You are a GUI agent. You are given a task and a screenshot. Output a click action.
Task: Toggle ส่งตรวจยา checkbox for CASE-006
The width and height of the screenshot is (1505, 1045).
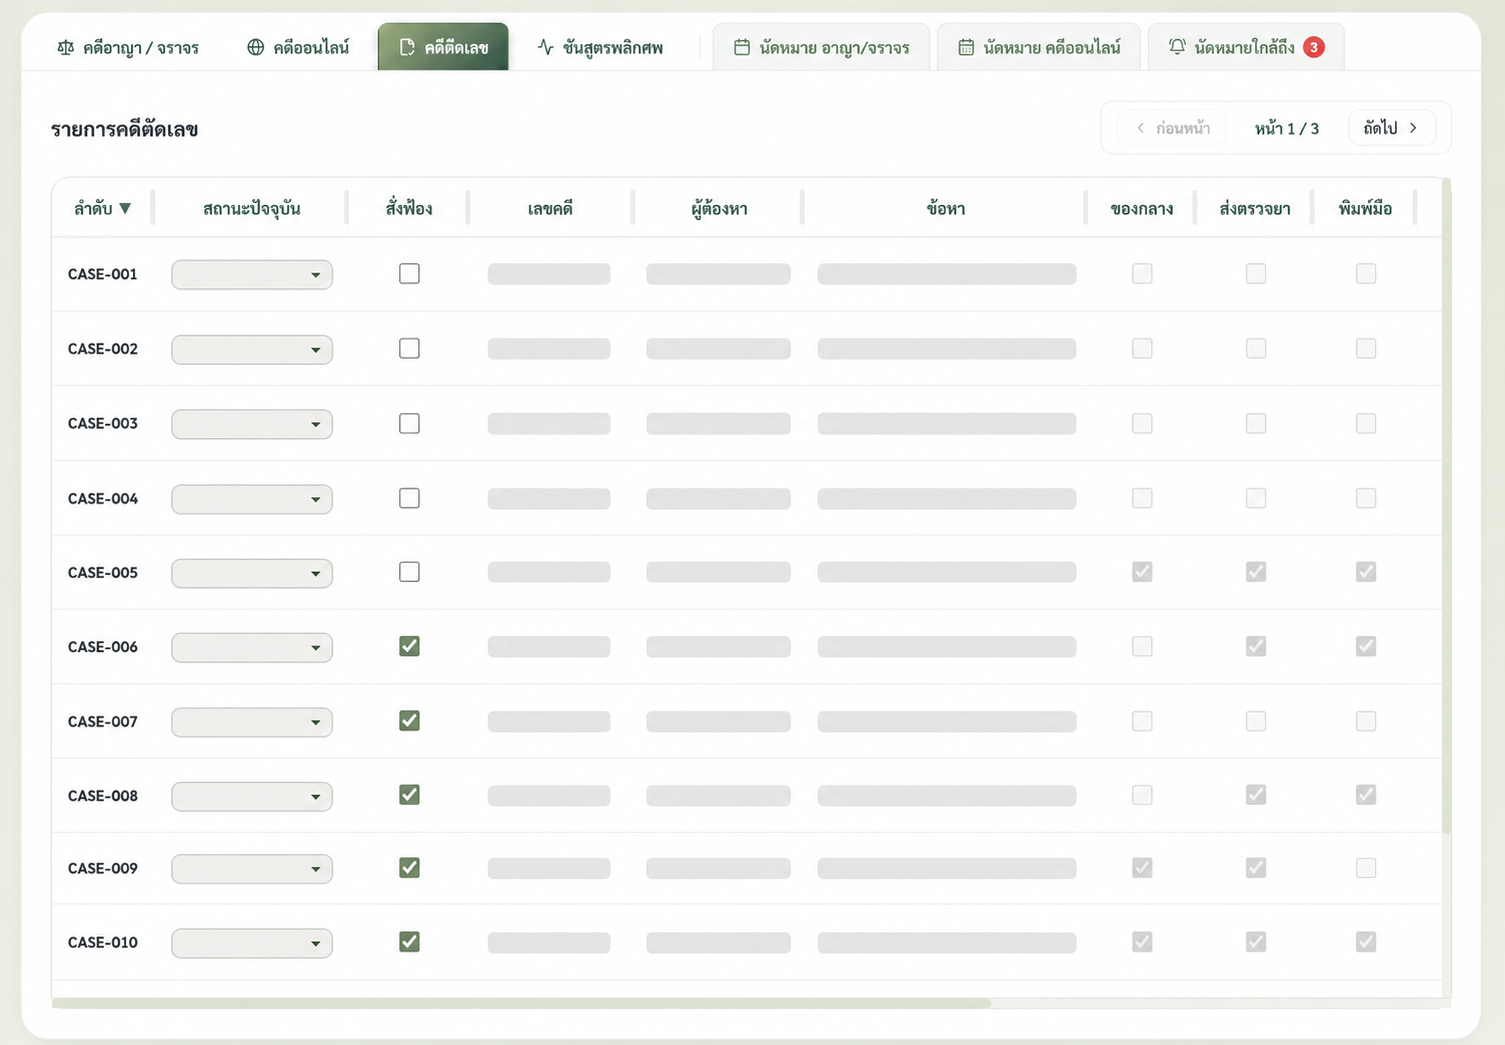pyautogui.click(x=1256, y=646)
